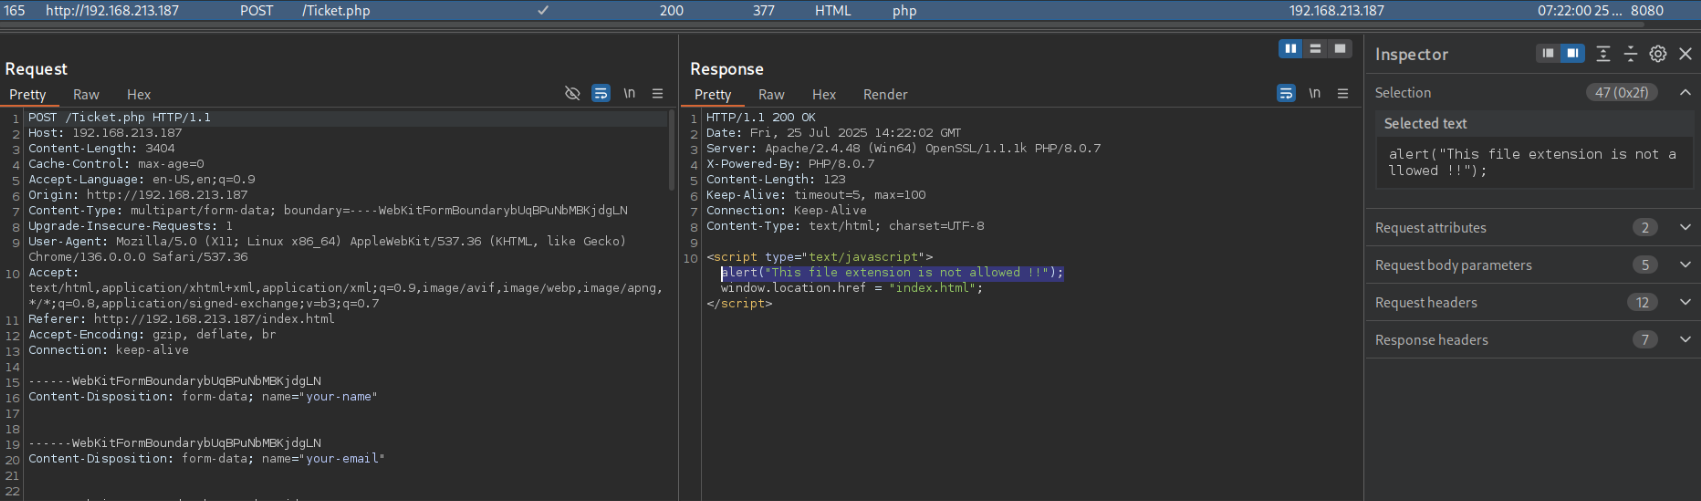Click Referer header line in request

(181, 318)
